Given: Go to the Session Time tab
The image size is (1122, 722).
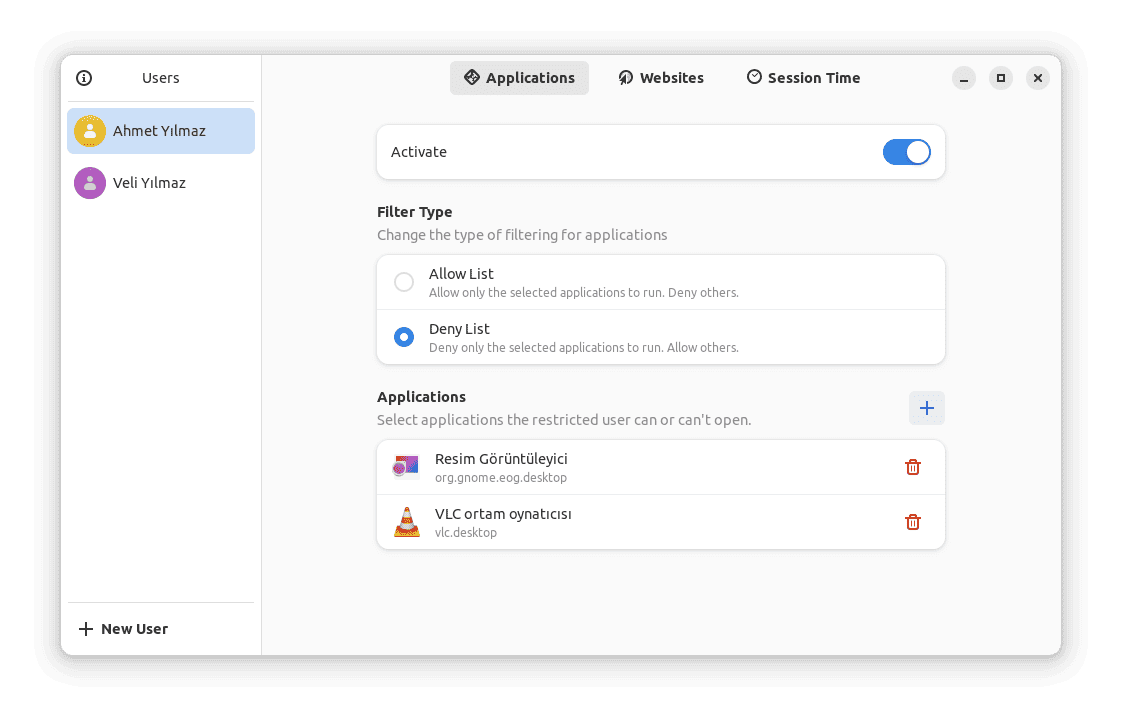Looking at the screenshot, I should (804, 78).
